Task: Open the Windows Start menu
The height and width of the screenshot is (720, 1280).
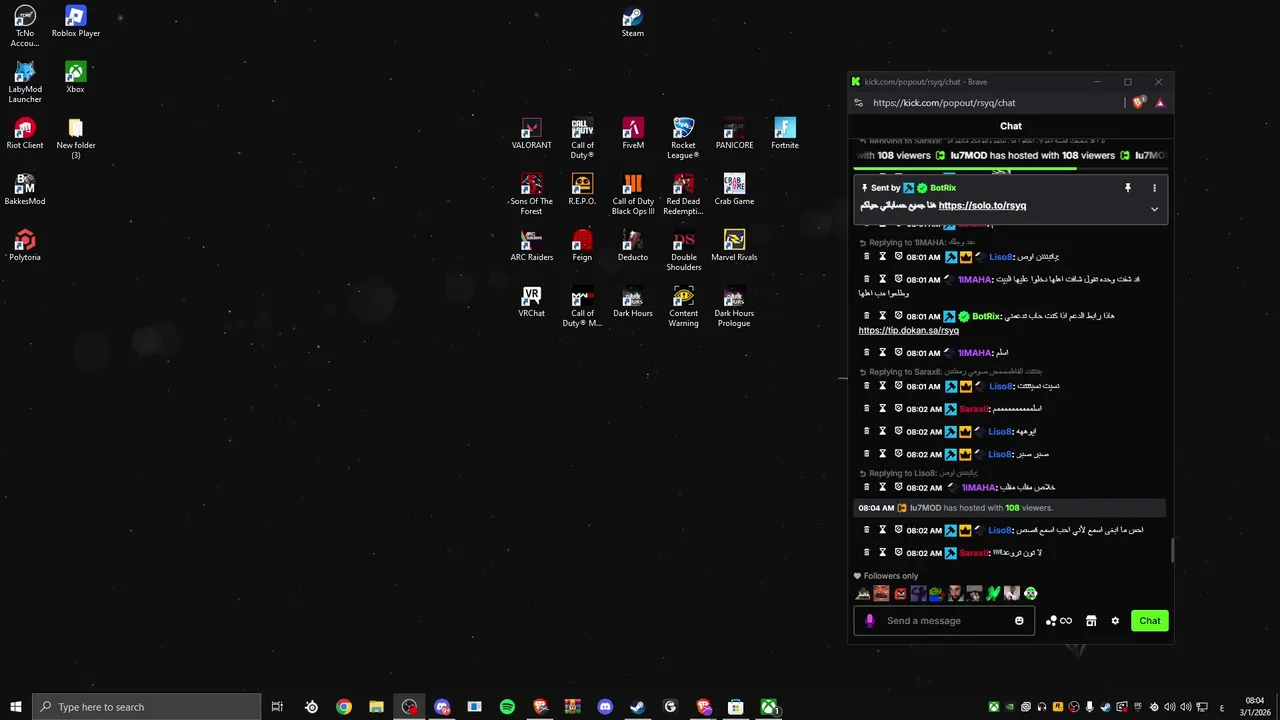Action: 15,707
